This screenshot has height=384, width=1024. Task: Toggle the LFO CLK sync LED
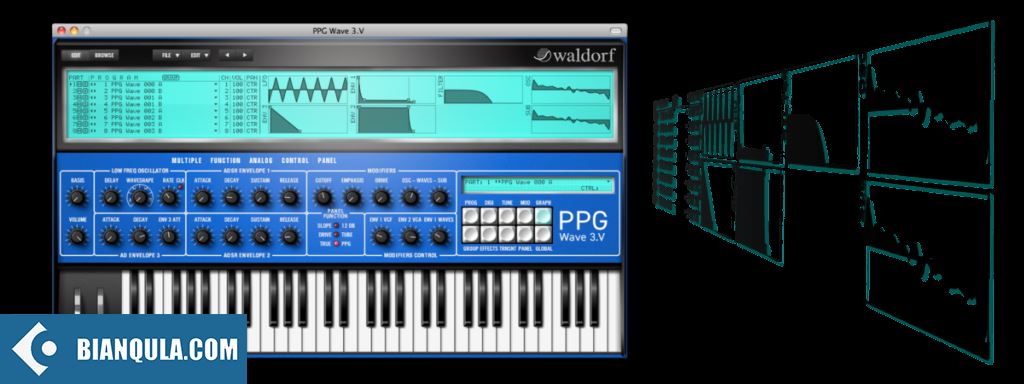(x=181, y=187)
